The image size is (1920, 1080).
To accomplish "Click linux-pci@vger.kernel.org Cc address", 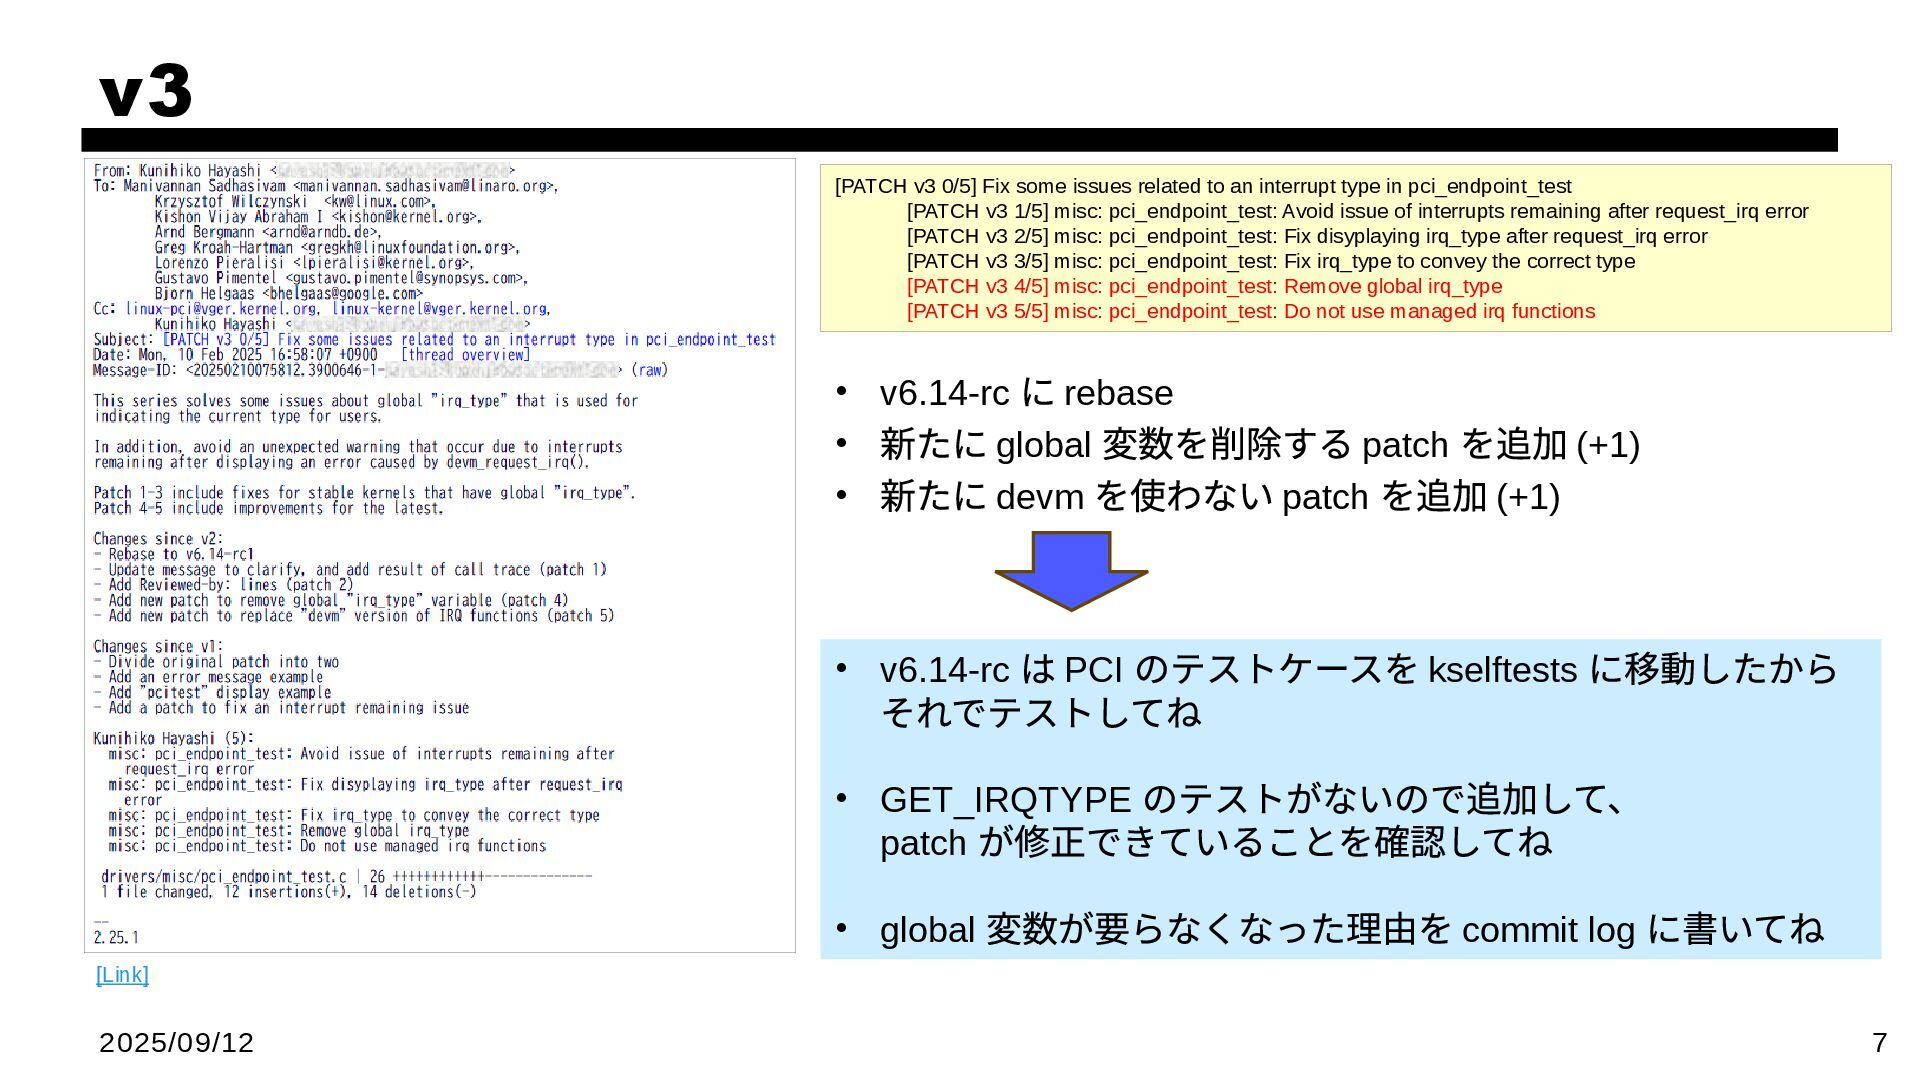I will coord(222,309).
